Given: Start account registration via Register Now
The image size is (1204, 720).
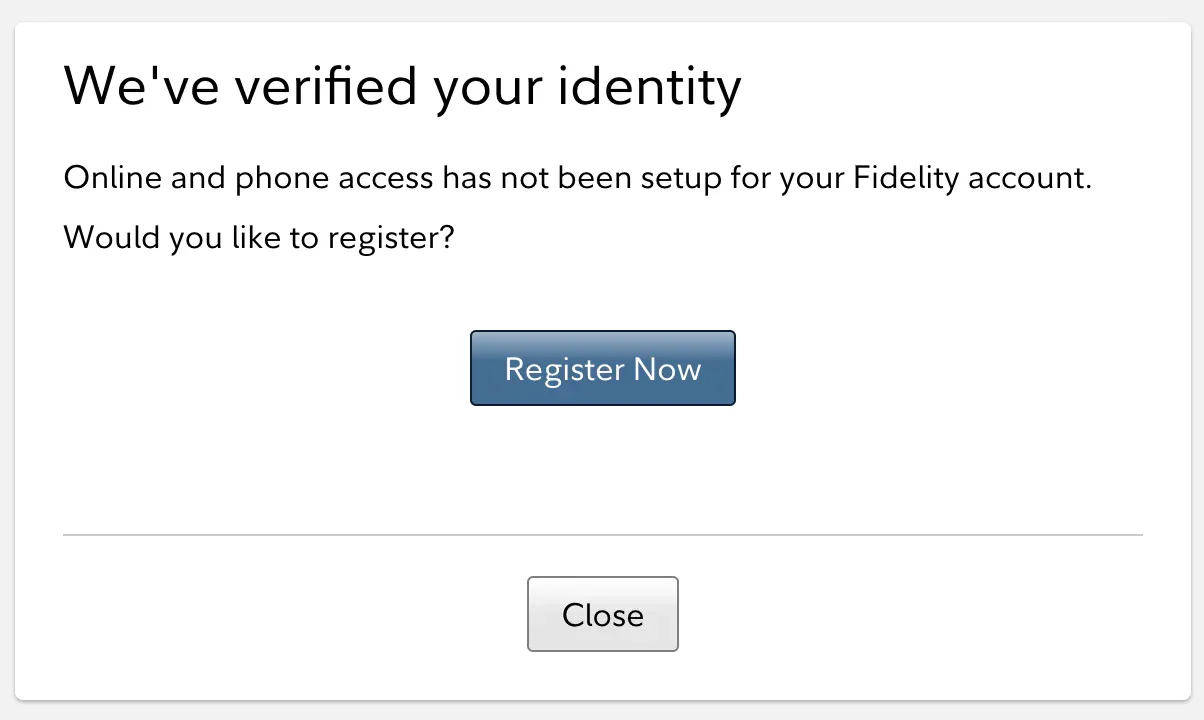Looking at the screenshot, I should point(602,367).
